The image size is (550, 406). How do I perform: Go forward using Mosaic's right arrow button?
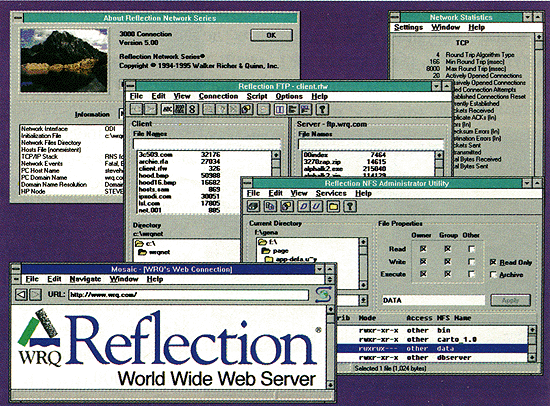tap(35, 294)
